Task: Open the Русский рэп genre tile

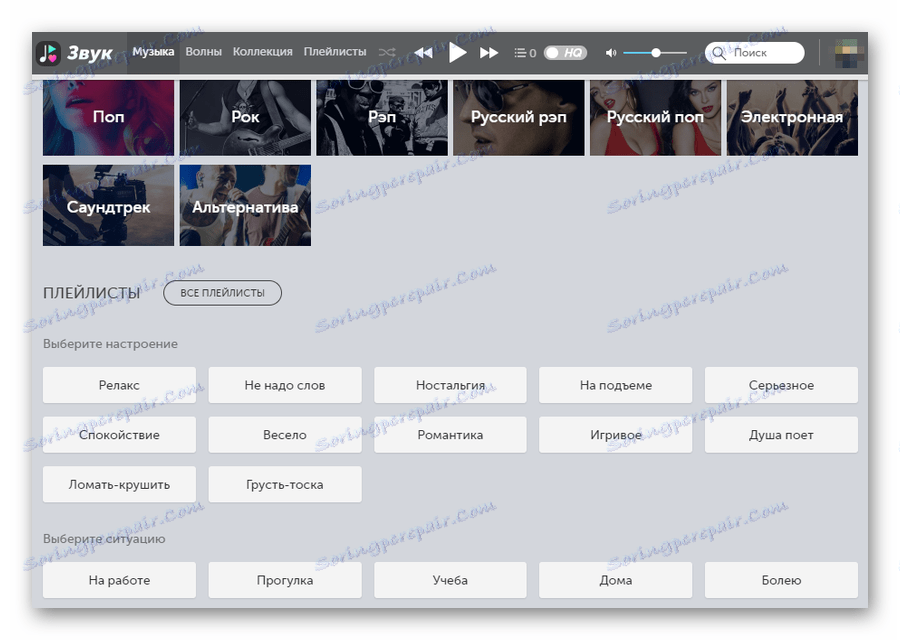Action: tap(519, 118)
